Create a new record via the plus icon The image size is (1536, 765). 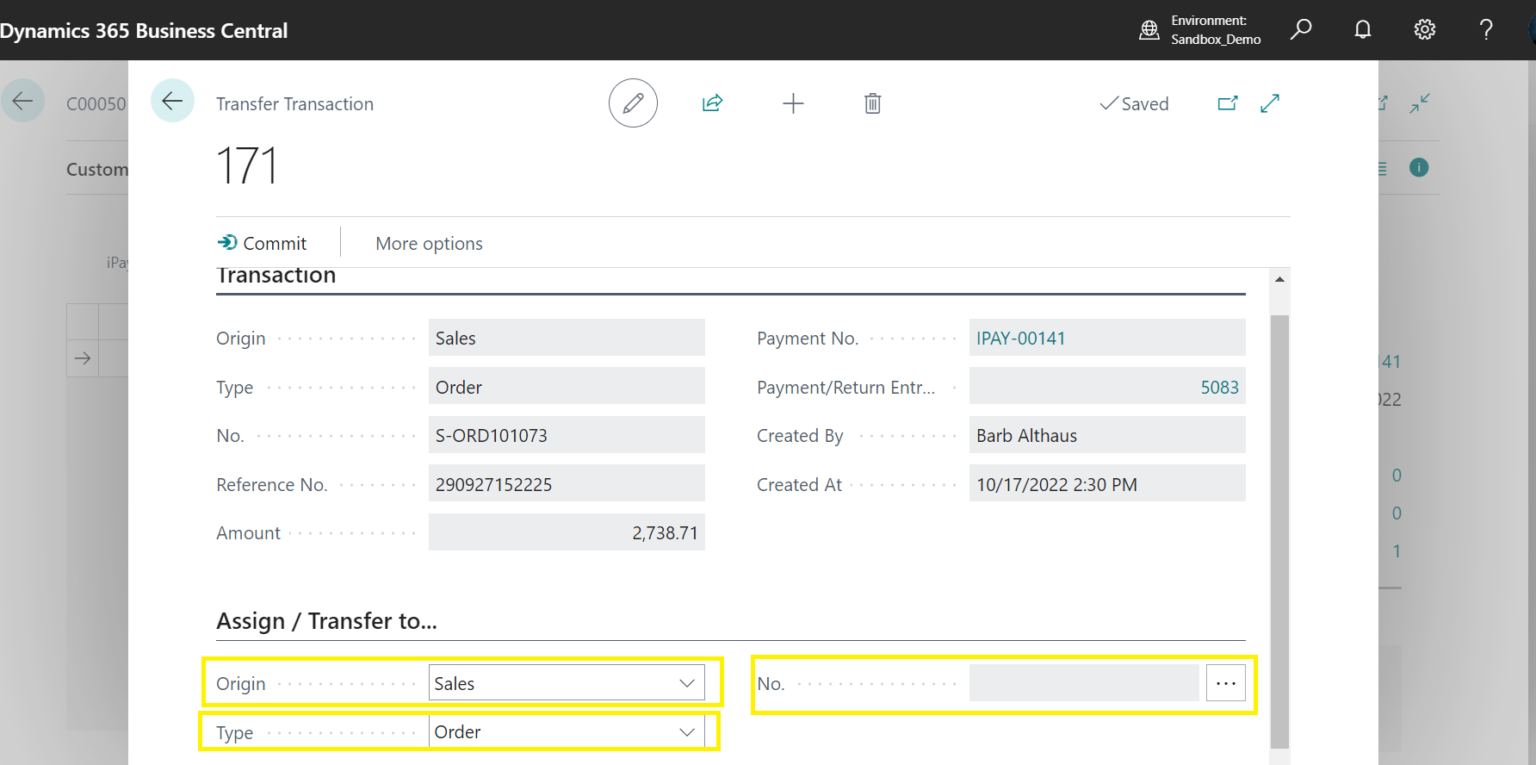[793, 103]
